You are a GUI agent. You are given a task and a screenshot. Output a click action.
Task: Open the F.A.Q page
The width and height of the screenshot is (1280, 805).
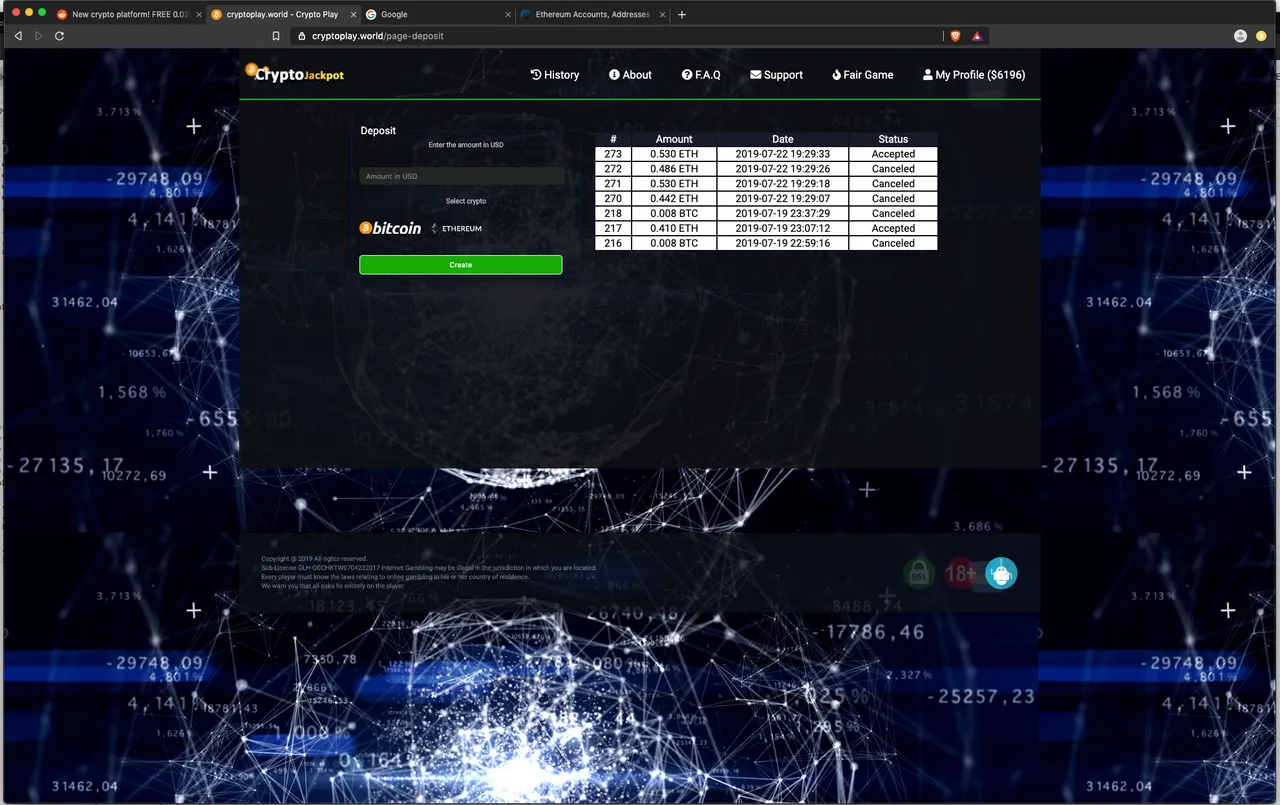click(701, 75)
